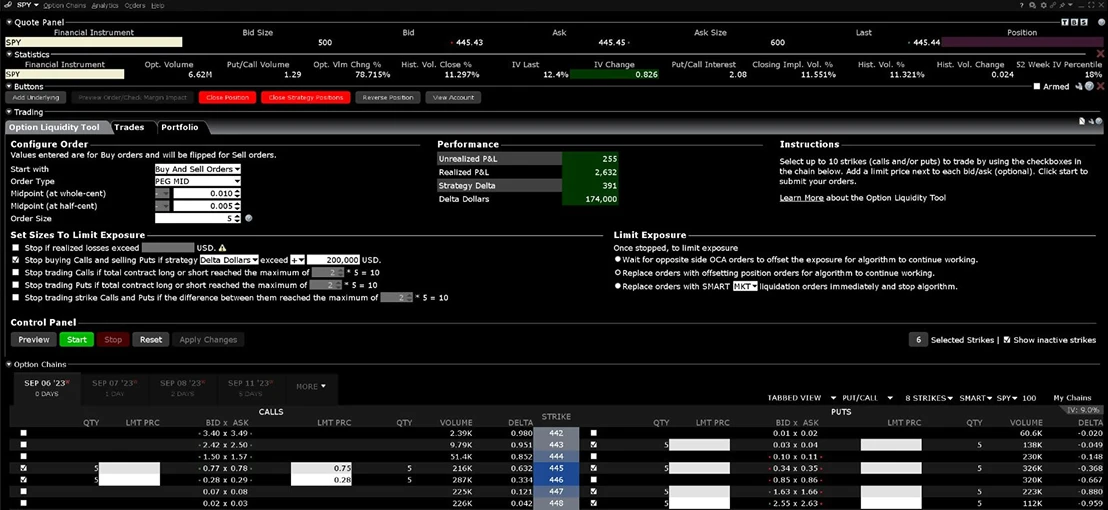Toggle the Armed checkbox

(x=1037, y=86)
